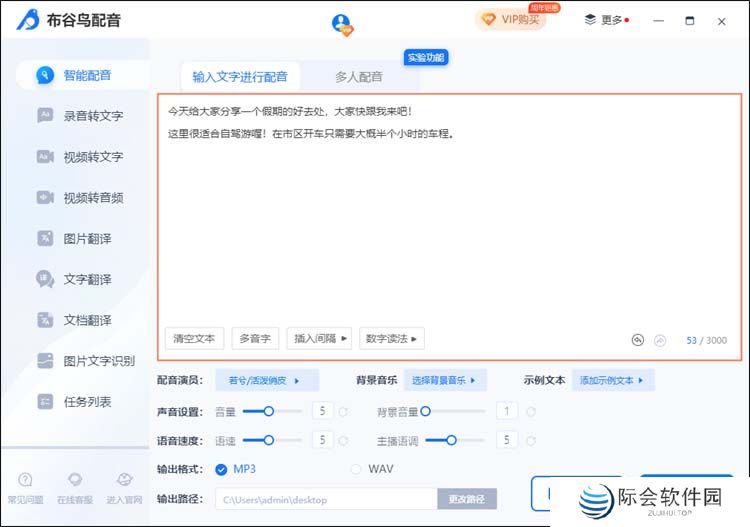The height and width of the screenshot is (527, 750).
Task: Click 多音字 button
Action: pyautogui.click(x=255, y=339)
